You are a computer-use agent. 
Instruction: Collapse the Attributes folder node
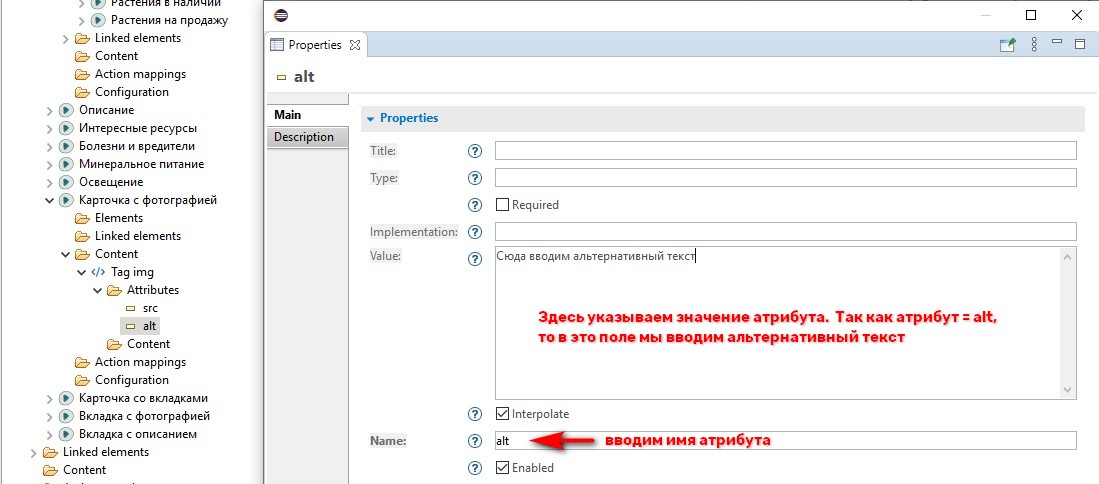(97, 290)
